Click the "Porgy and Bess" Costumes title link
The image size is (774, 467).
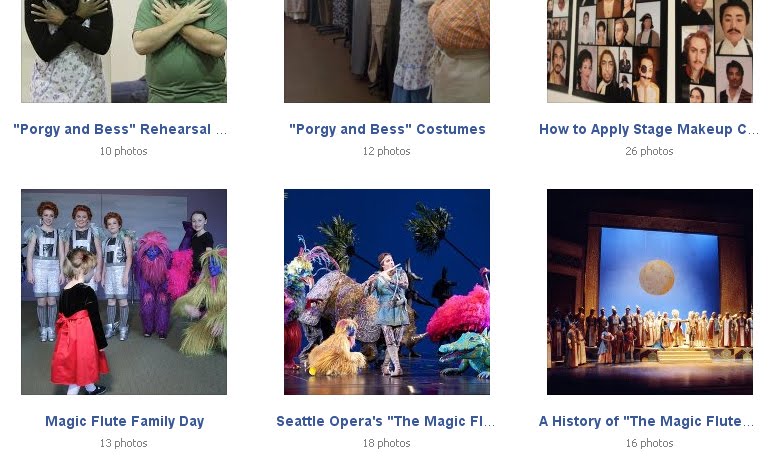pos(387,129)
